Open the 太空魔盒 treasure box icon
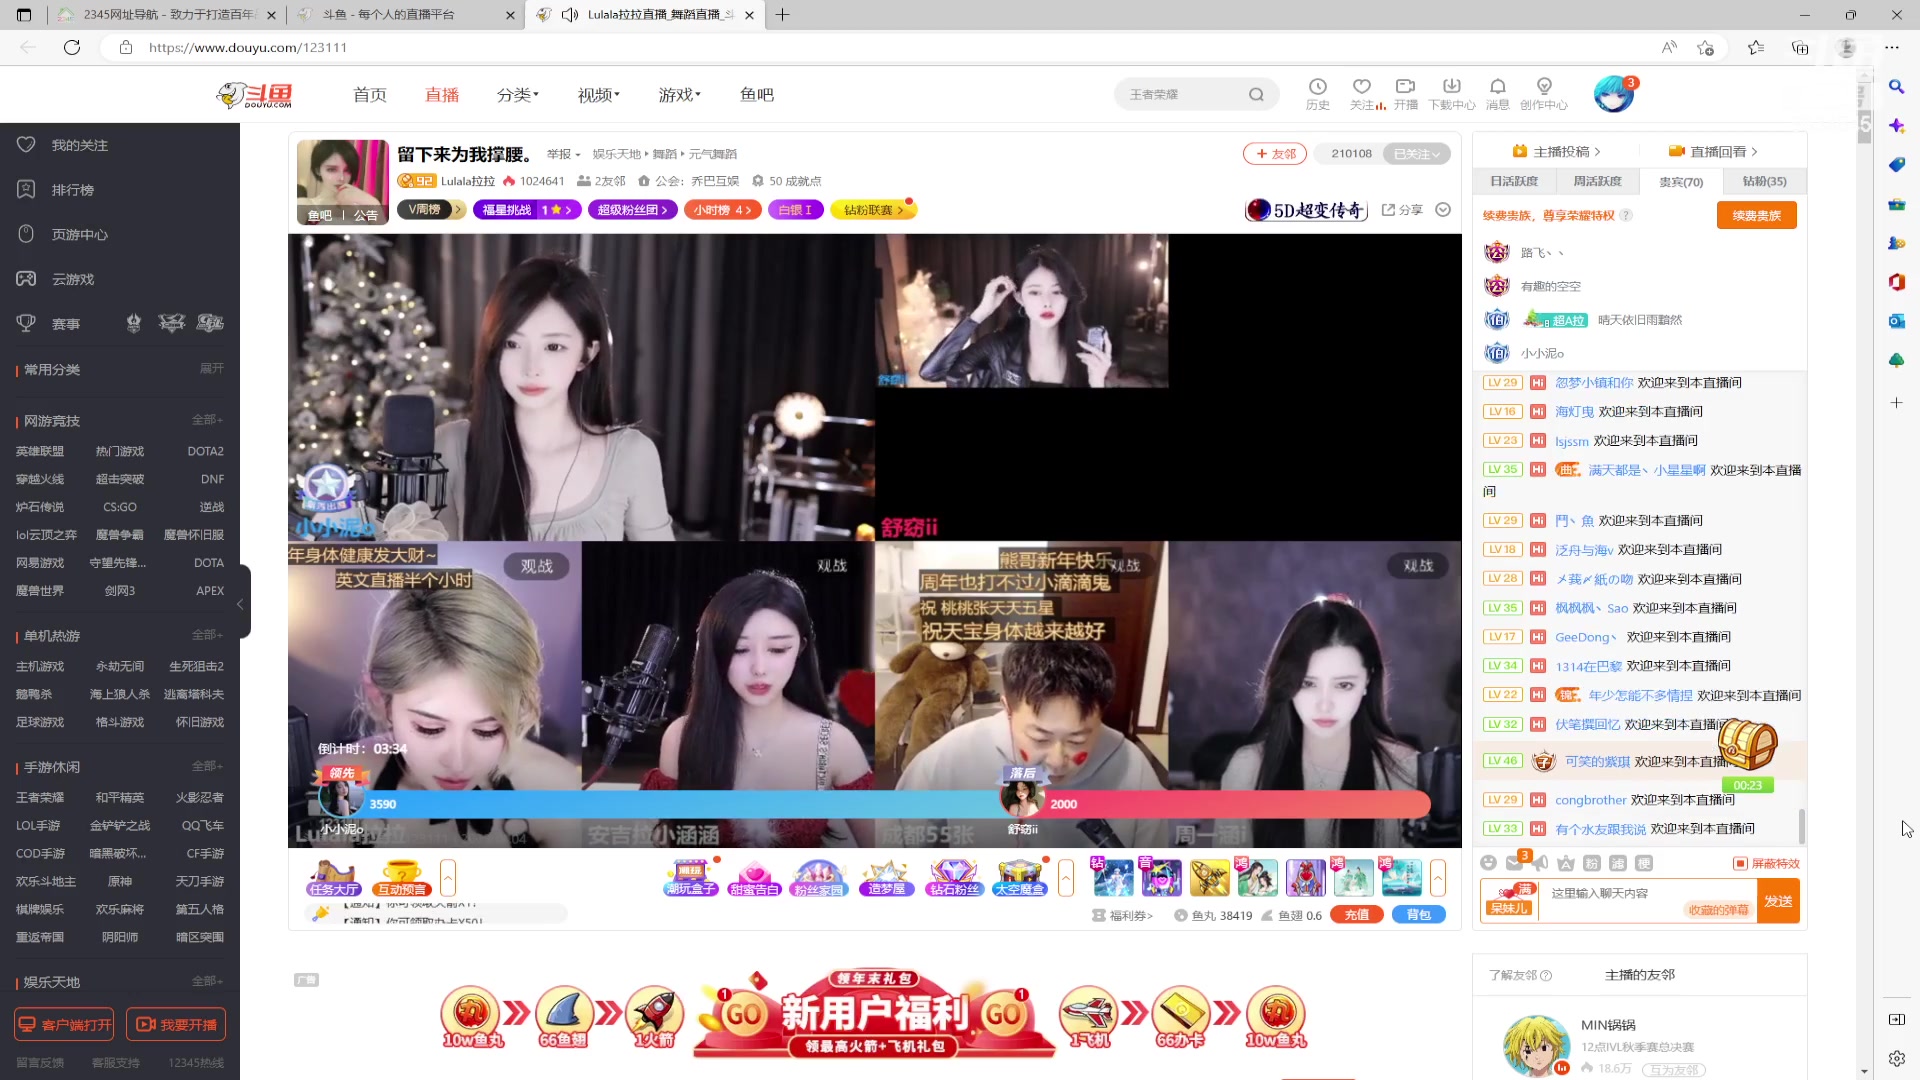The image size is (1920, 1080). 1020,875
